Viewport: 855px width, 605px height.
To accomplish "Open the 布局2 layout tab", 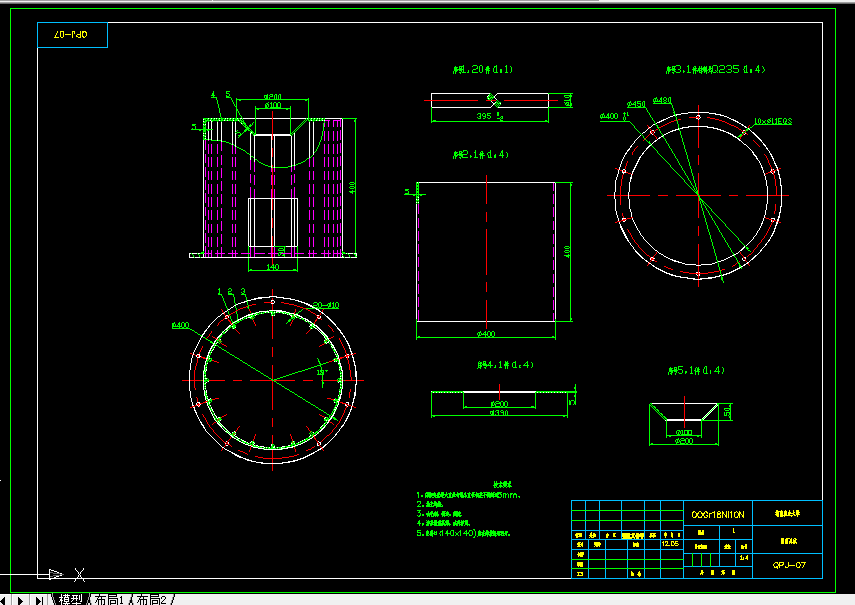I will (x=151, y=600).
